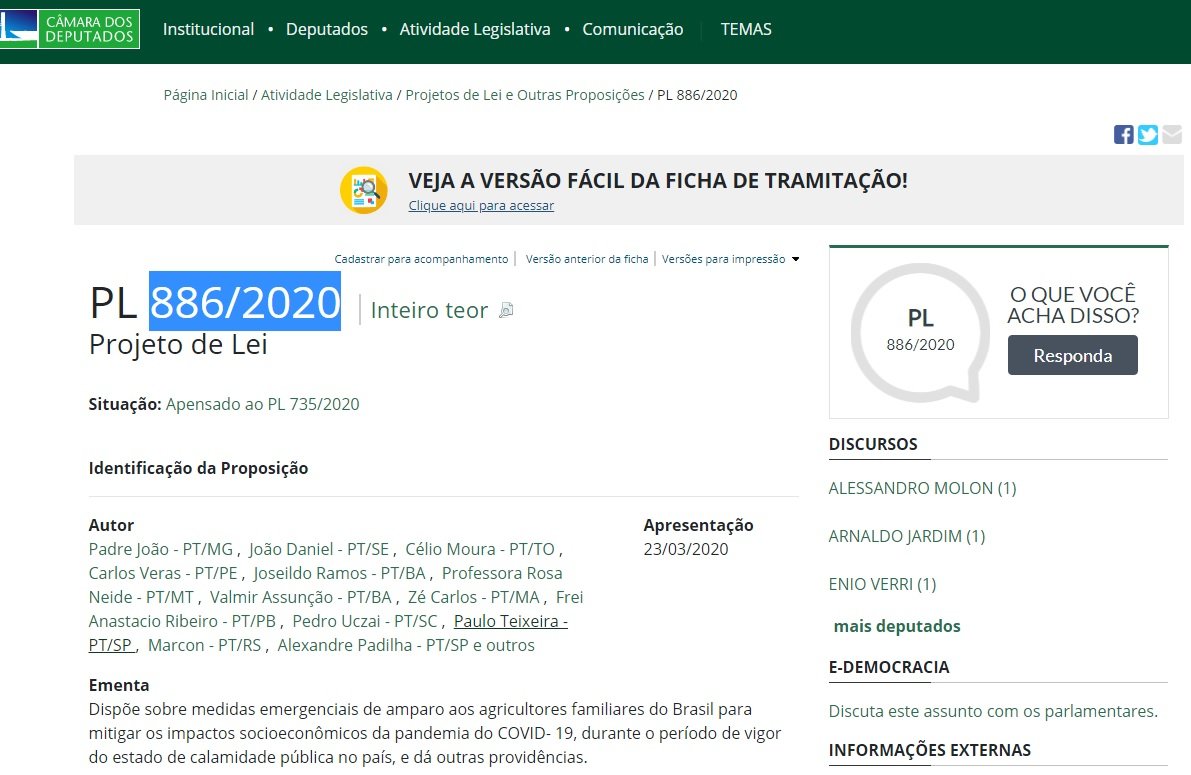1191x775 pixels.
Task: Open Cadastrar para acompanhamento link
Action: [x=421, y=259]
